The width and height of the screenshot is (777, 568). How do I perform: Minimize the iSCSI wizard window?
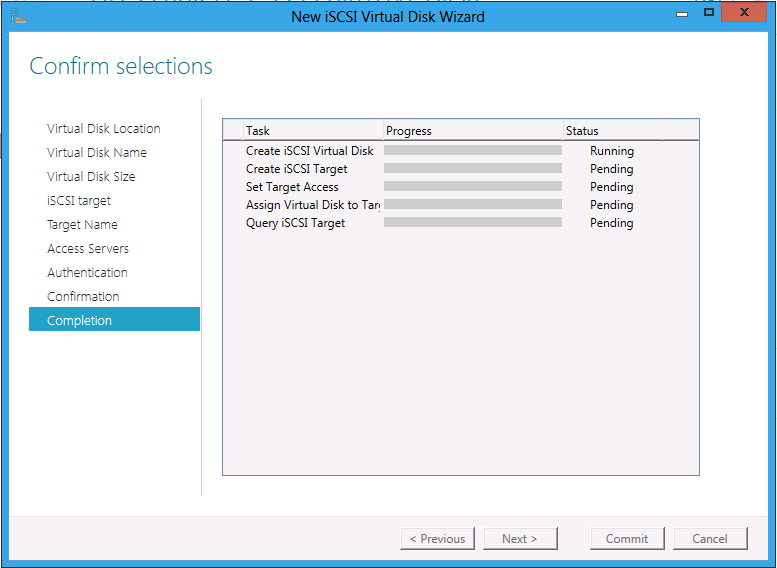[682, 14]
